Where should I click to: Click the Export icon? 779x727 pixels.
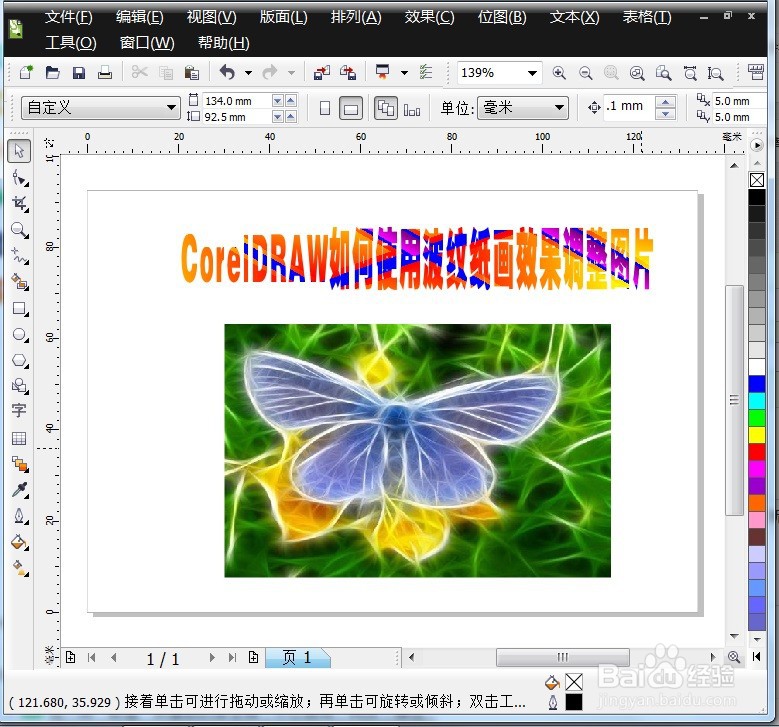348,73
